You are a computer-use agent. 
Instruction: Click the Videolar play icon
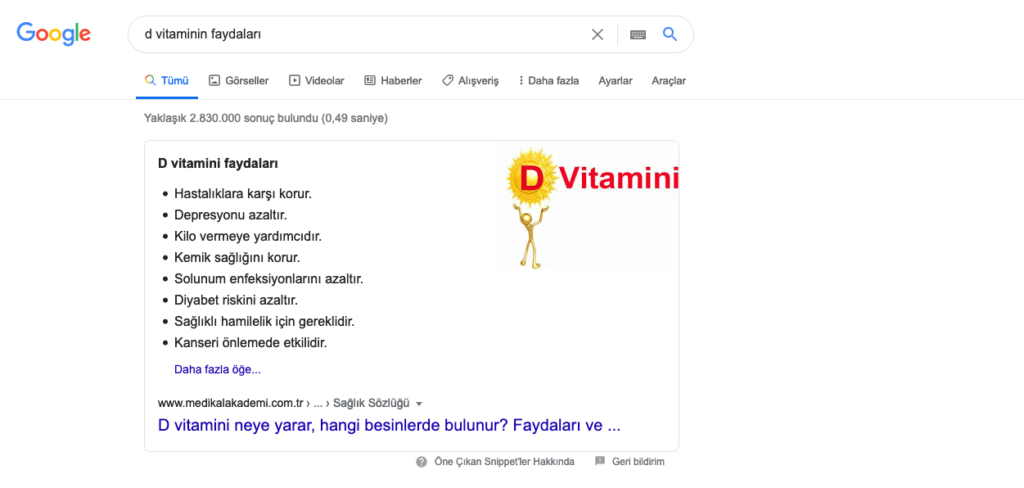294,80
